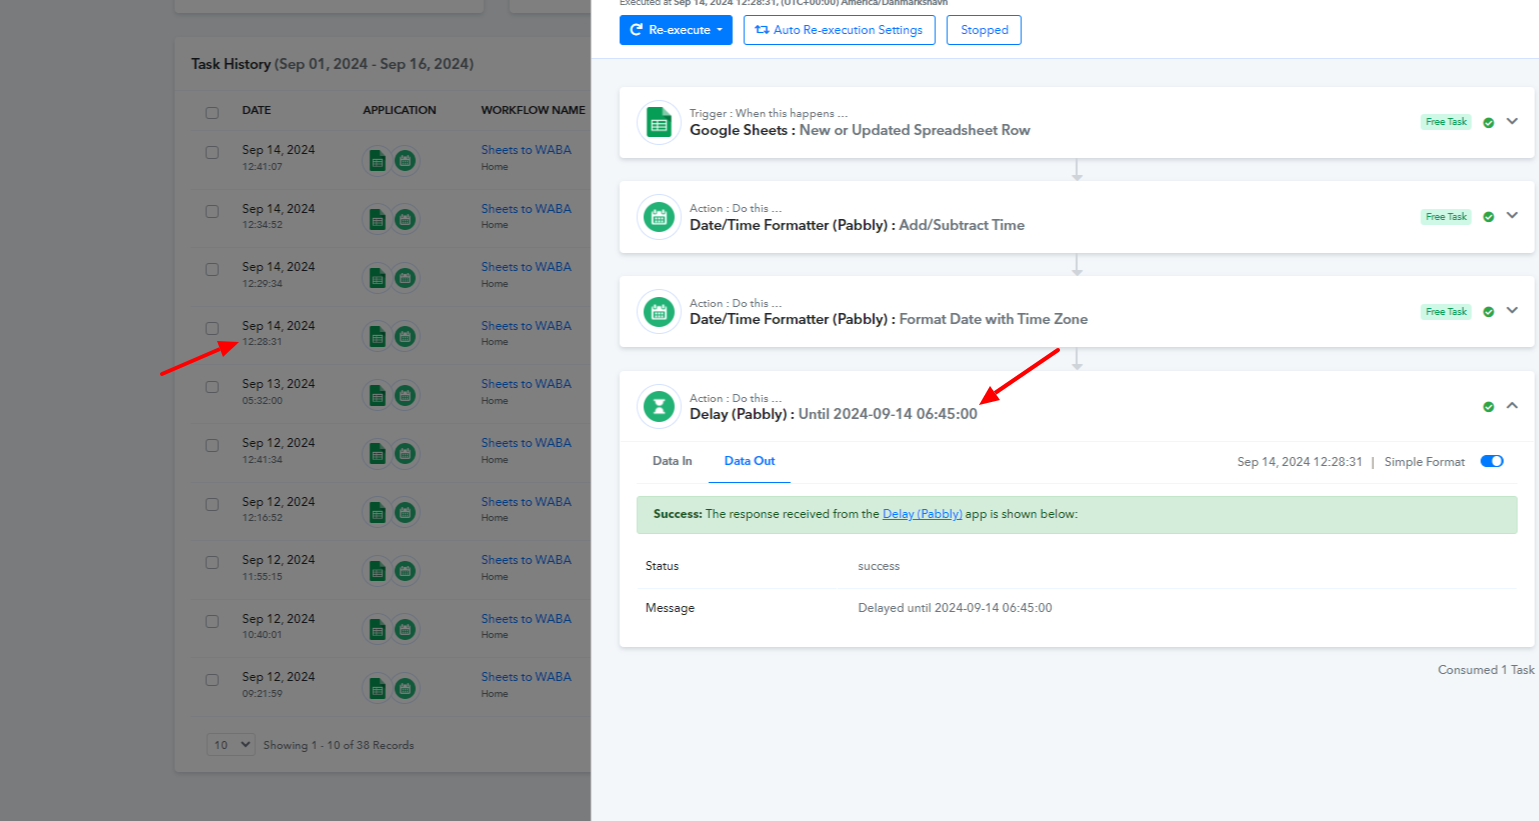Viewport: 1539px width, 821px height.
Task: Click the Free Task badge on Format Date step
Action: 1446,312
